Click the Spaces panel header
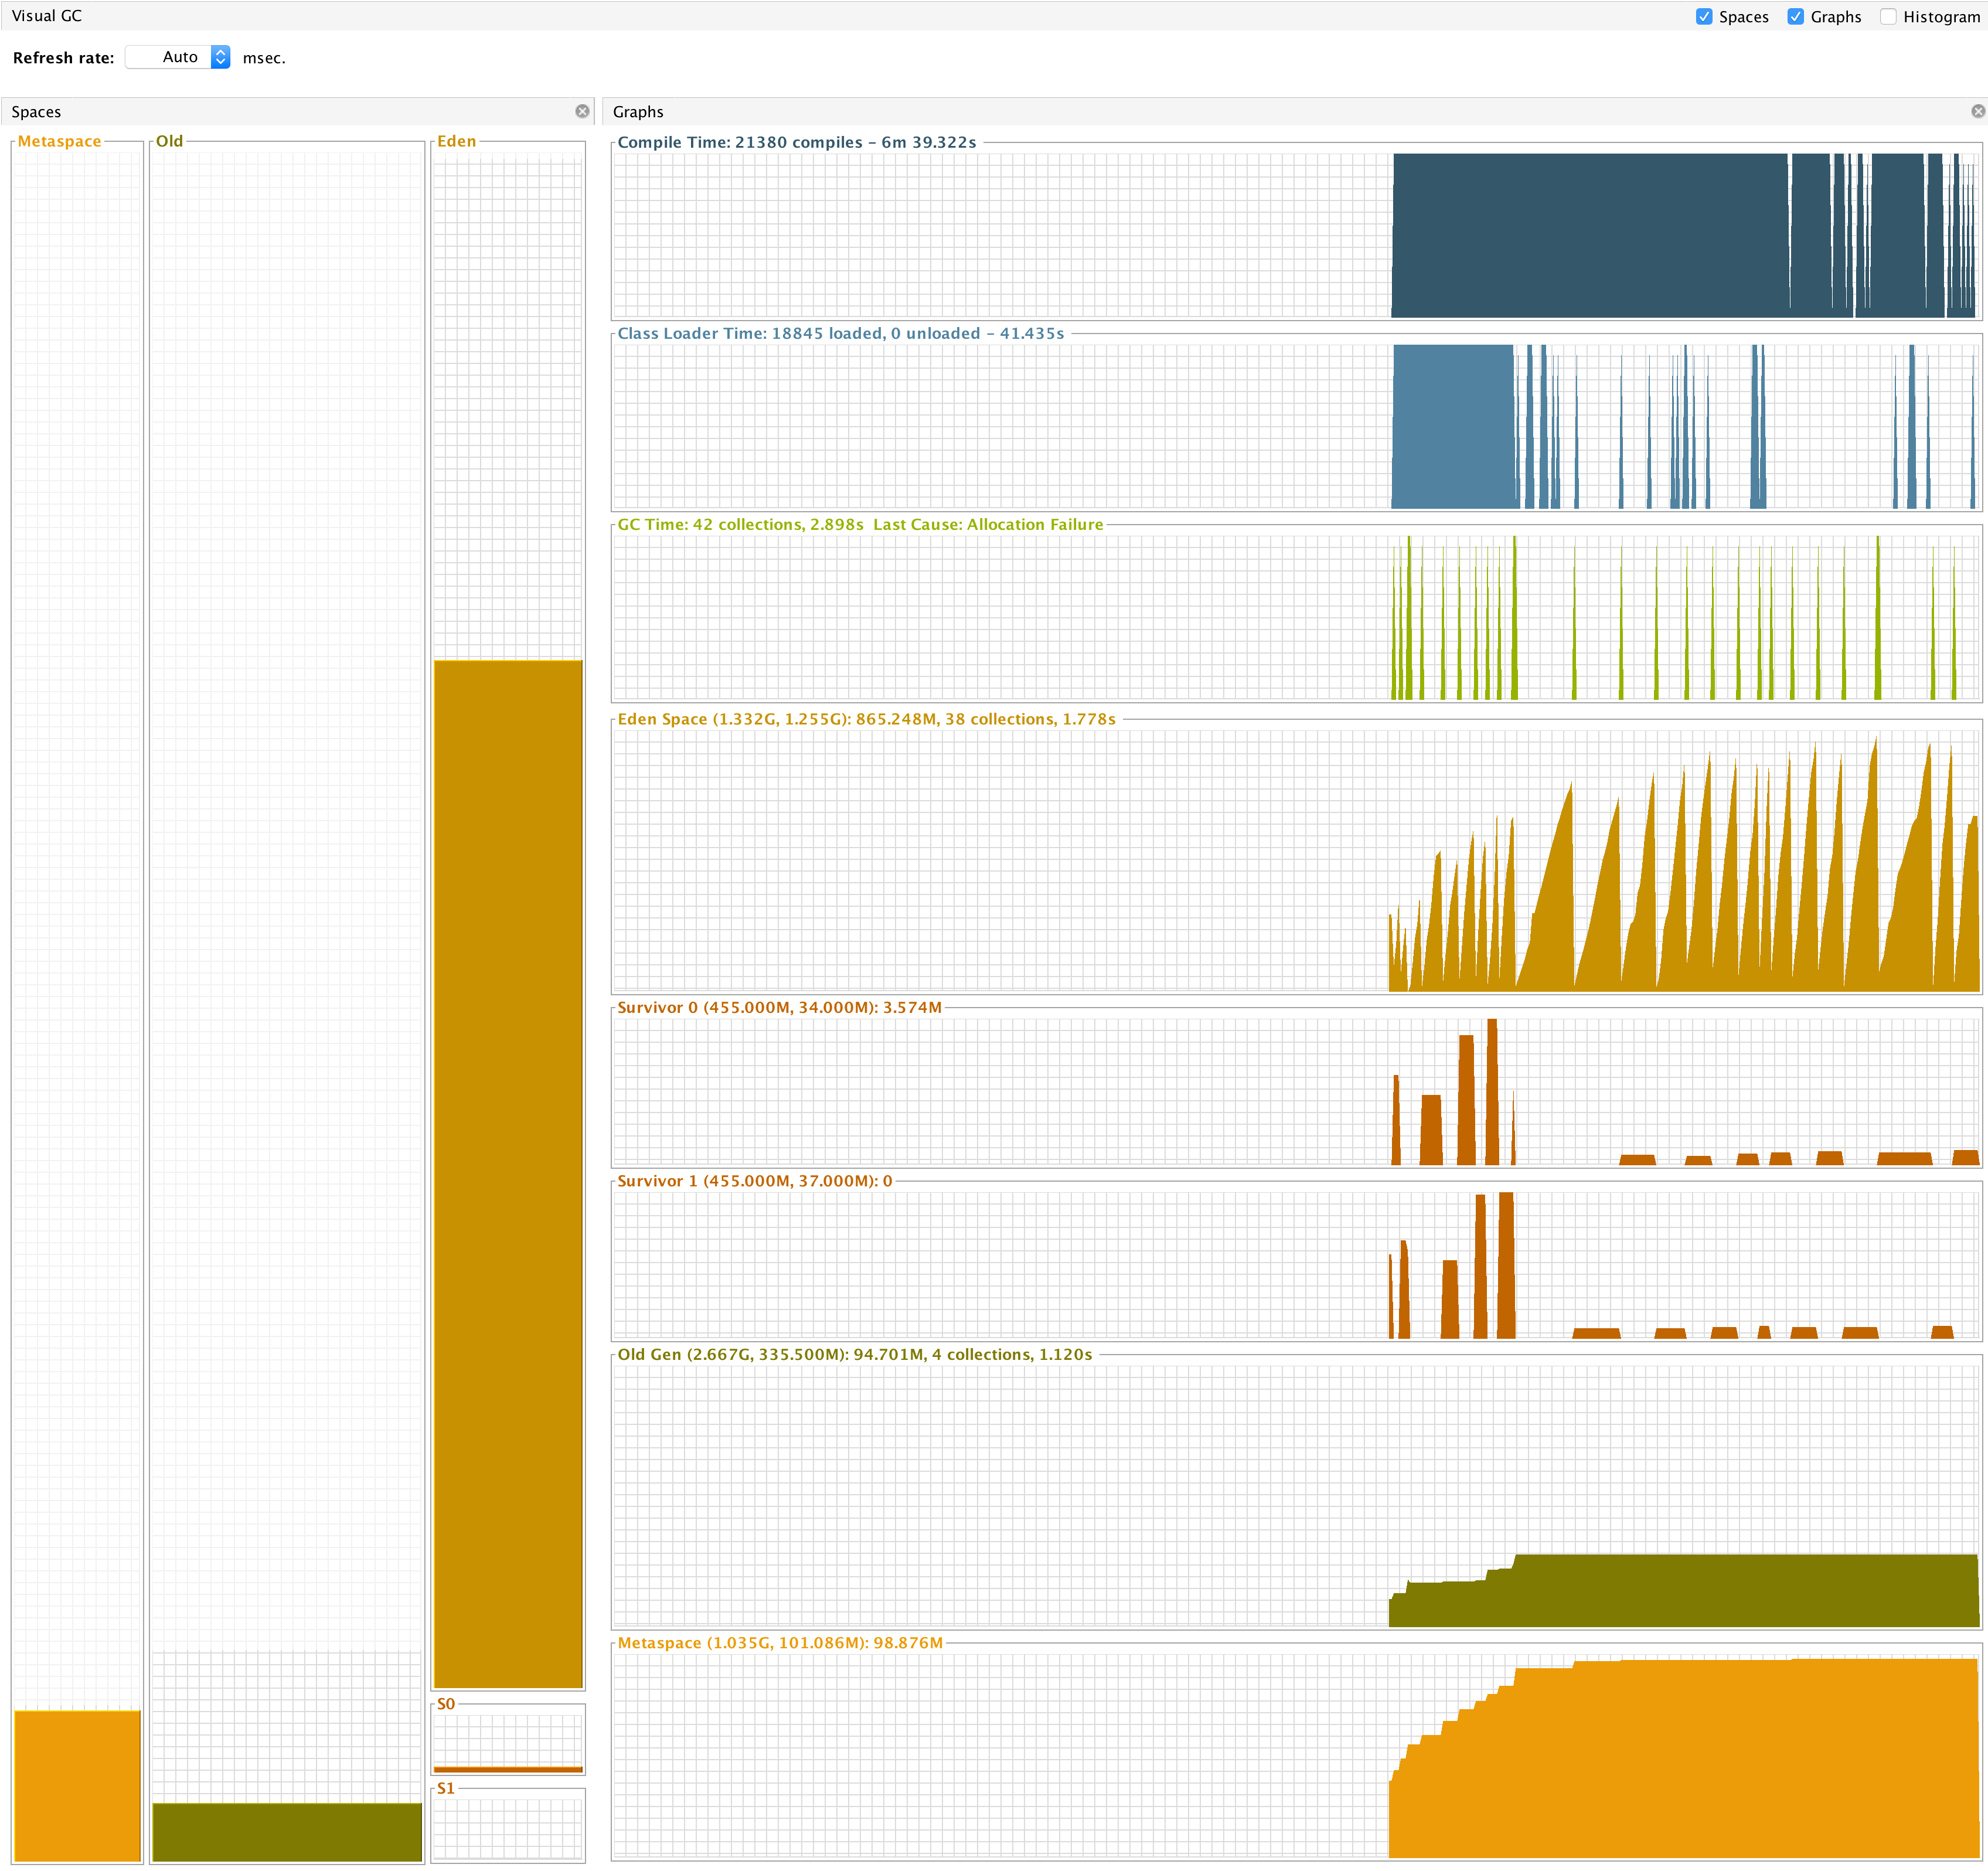This screenshot has width=1988, height=1871. pyautogui.click(x=36, y=111)
